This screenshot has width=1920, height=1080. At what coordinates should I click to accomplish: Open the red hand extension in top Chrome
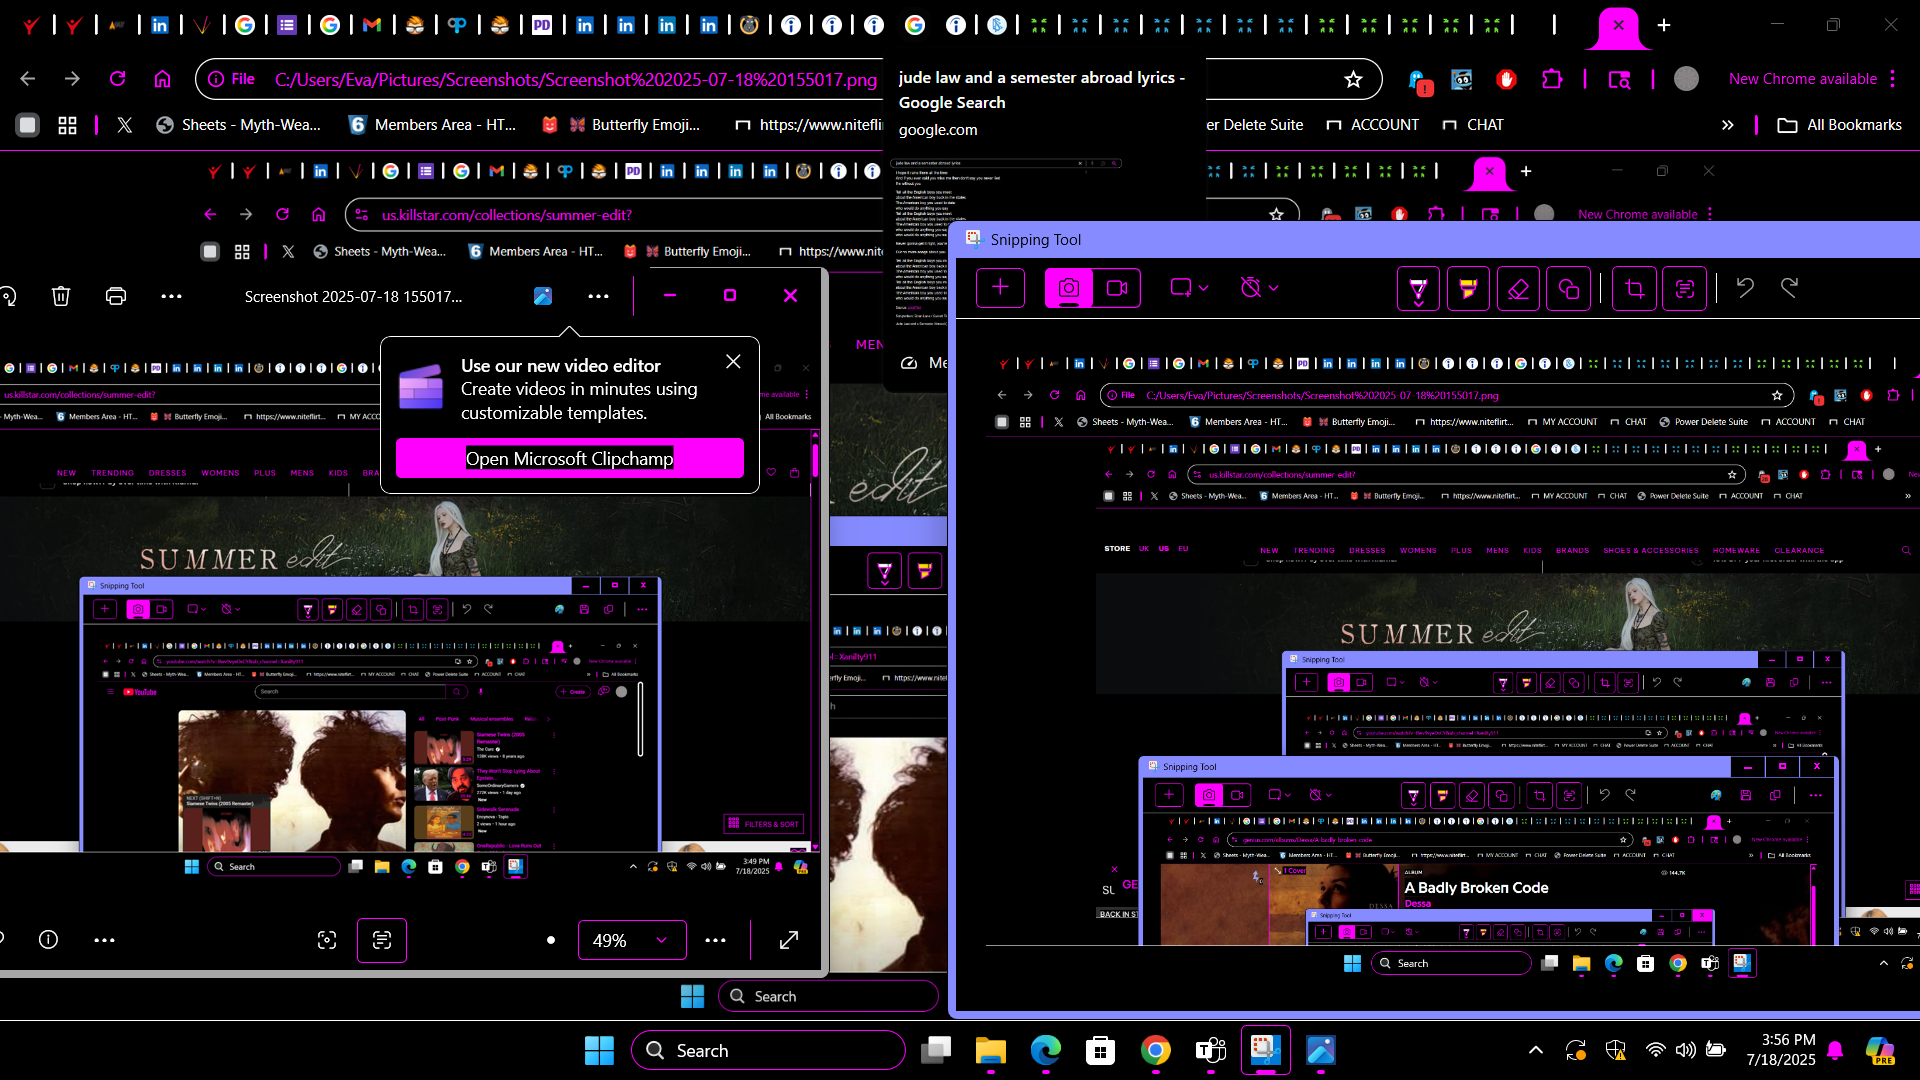pos(1506,79)
